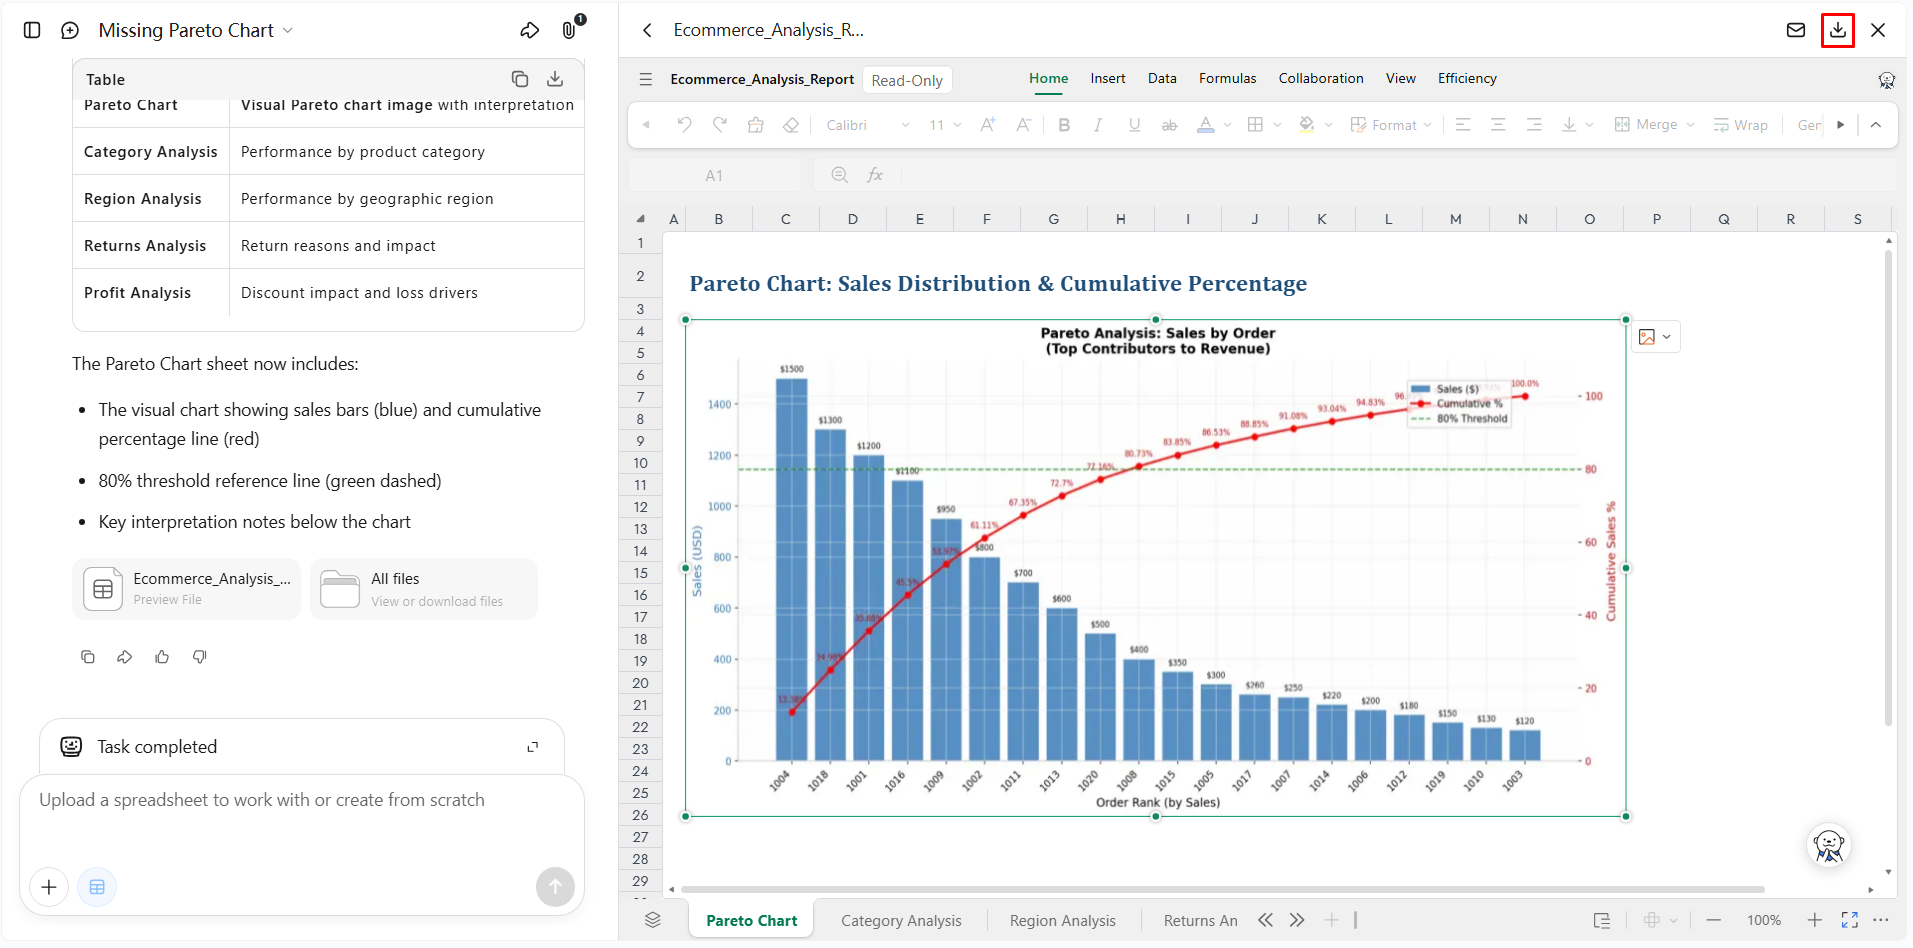Viewport: 1913px width, 948px height.
Task: Copy the table with the copy icon
Action: coord(520,79)
